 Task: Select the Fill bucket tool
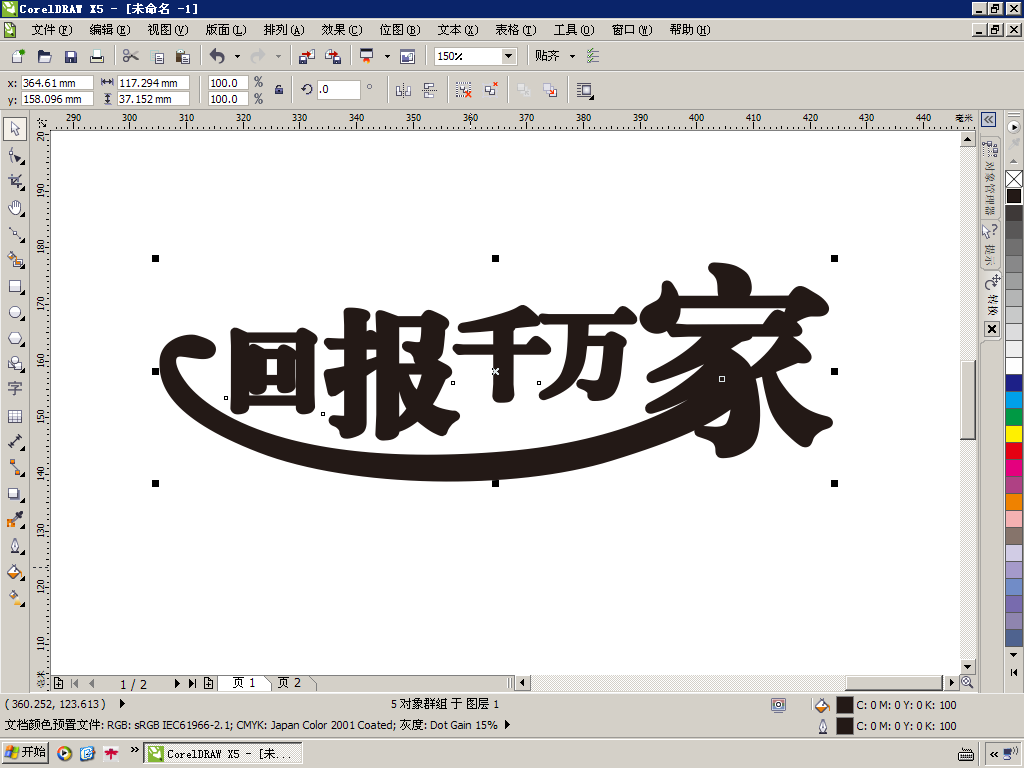point(15,572)
